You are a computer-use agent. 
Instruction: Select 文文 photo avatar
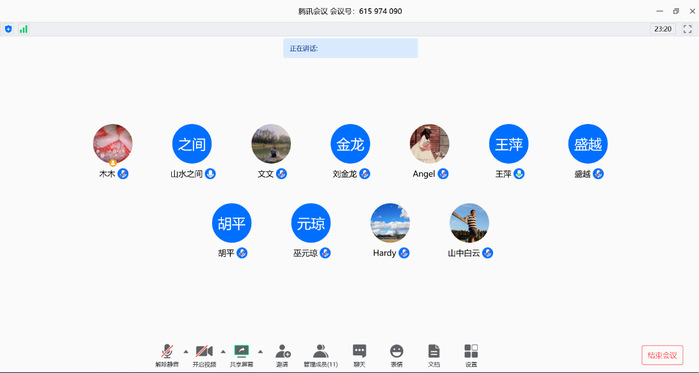tap(271, 143)
